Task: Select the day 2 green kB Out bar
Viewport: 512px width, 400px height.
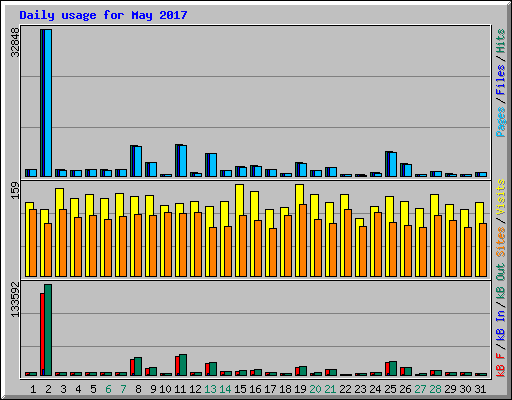Action: click(x=48, y=330)
